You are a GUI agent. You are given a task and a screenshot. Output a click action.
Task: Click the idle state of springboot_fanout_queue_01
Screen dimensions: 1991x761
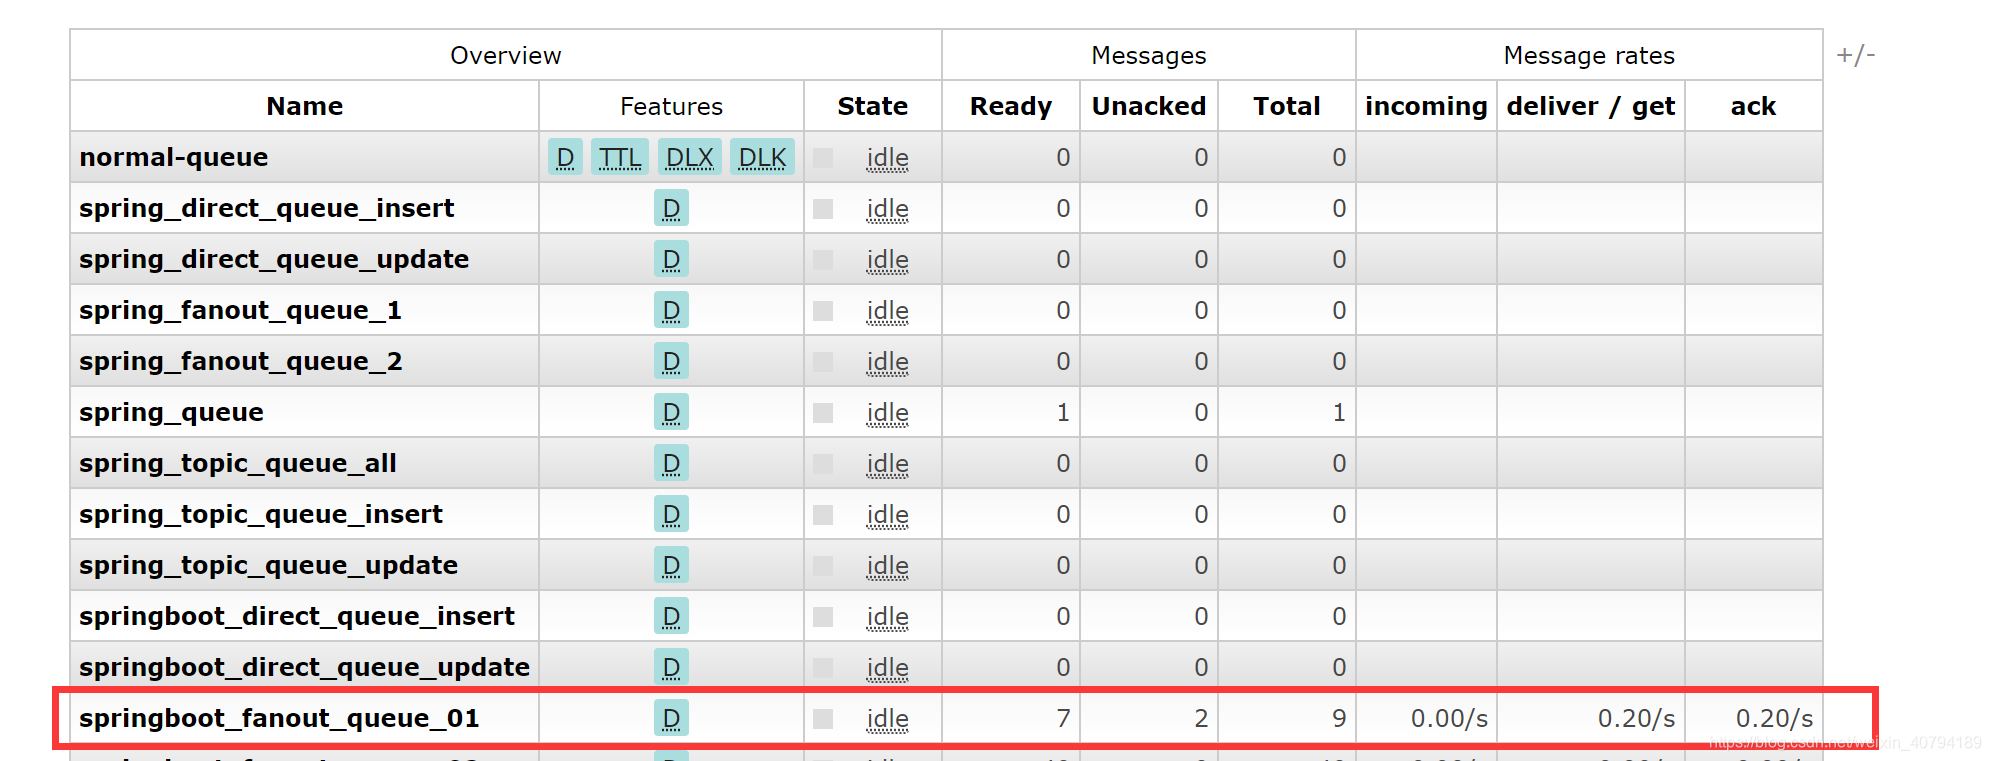pyautogui.click(x=887, y=719)
